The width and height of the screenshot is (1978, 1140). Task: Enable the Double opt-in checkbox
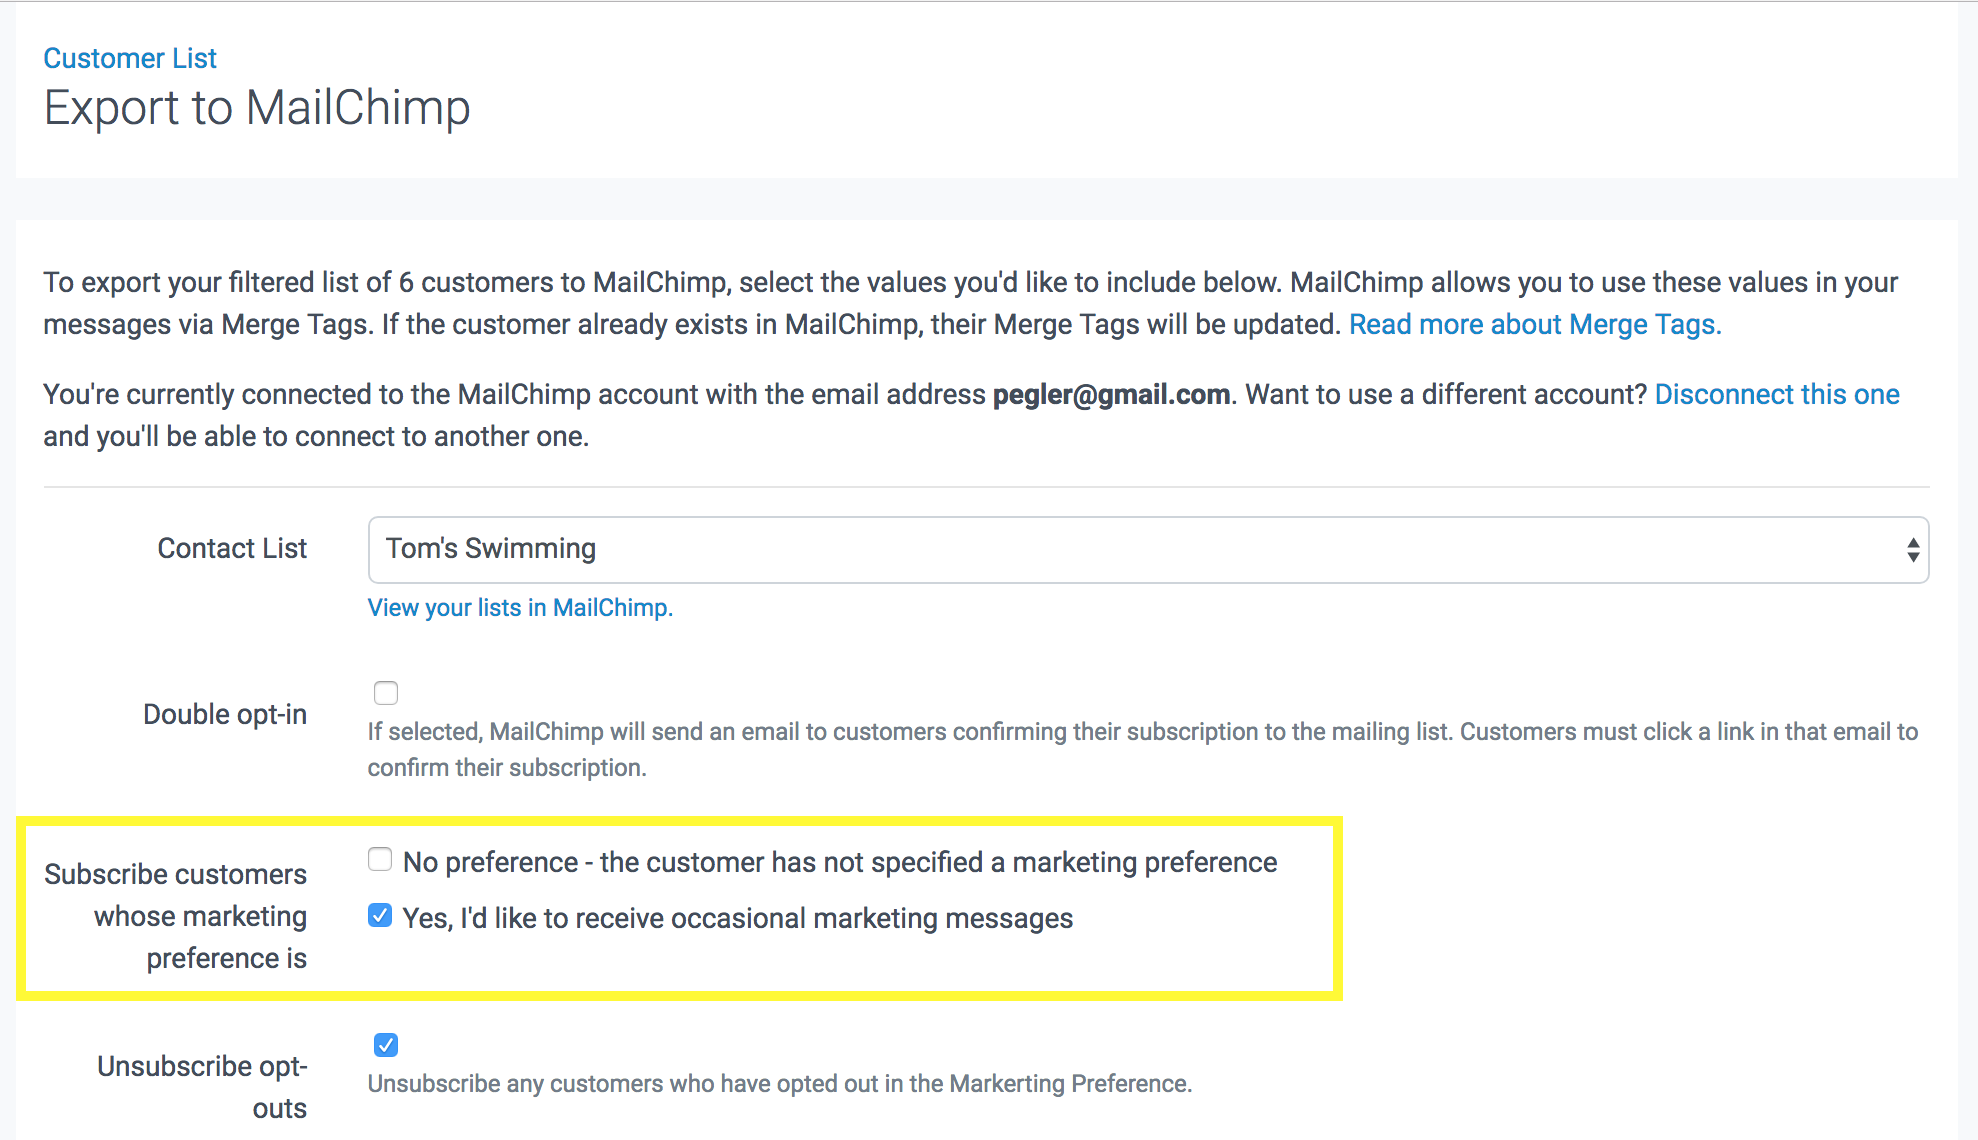coord(386,693)
